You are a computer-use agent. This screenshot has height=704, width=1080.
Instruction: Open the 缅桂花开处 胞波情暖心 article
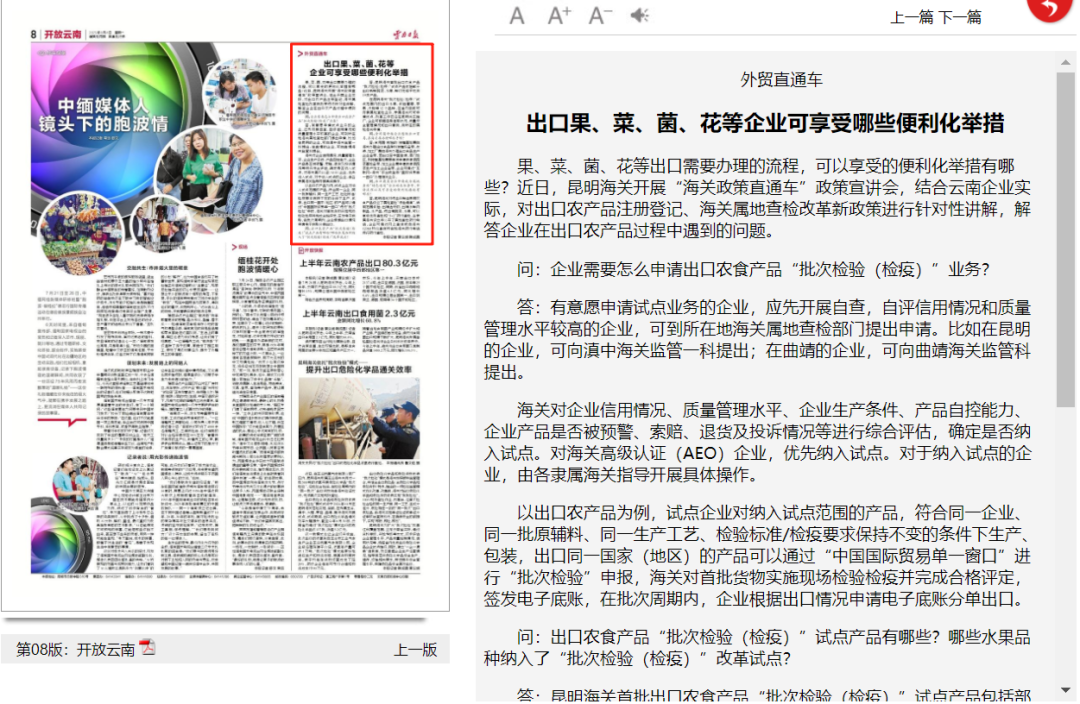pyautogui.click(x=256, y=265)
